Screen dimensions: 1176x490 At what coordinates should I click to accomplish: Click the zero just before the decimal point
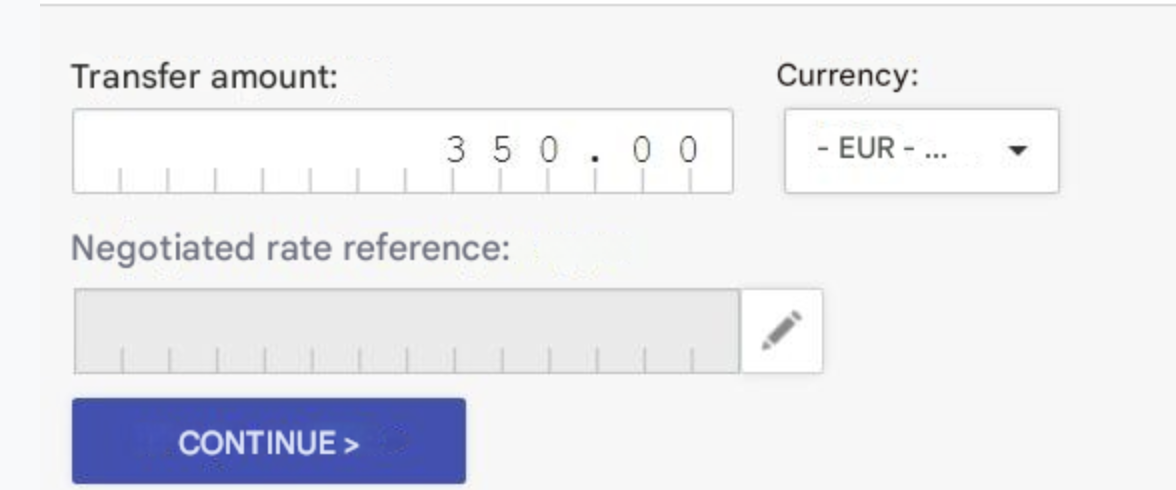tap(549, 151)
